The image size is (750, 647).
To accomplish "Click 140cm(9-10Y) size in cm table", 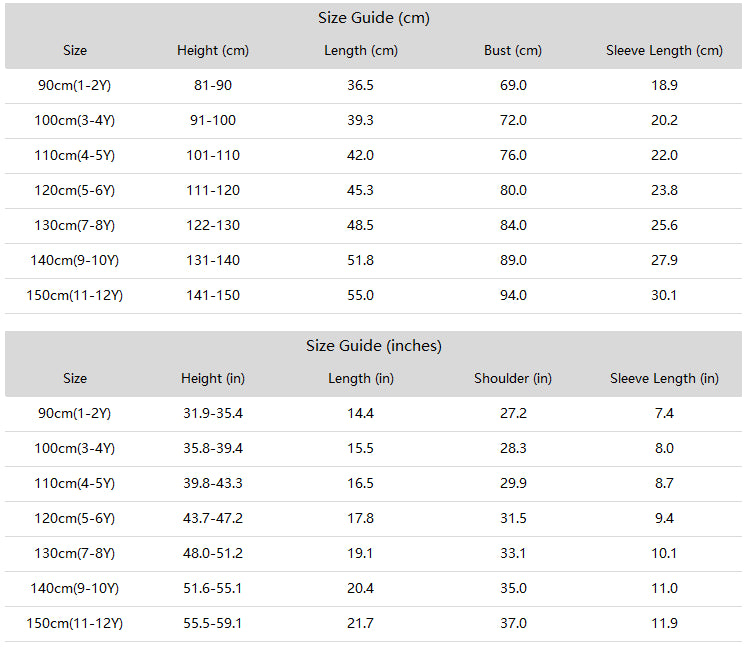I will (75, 260).
